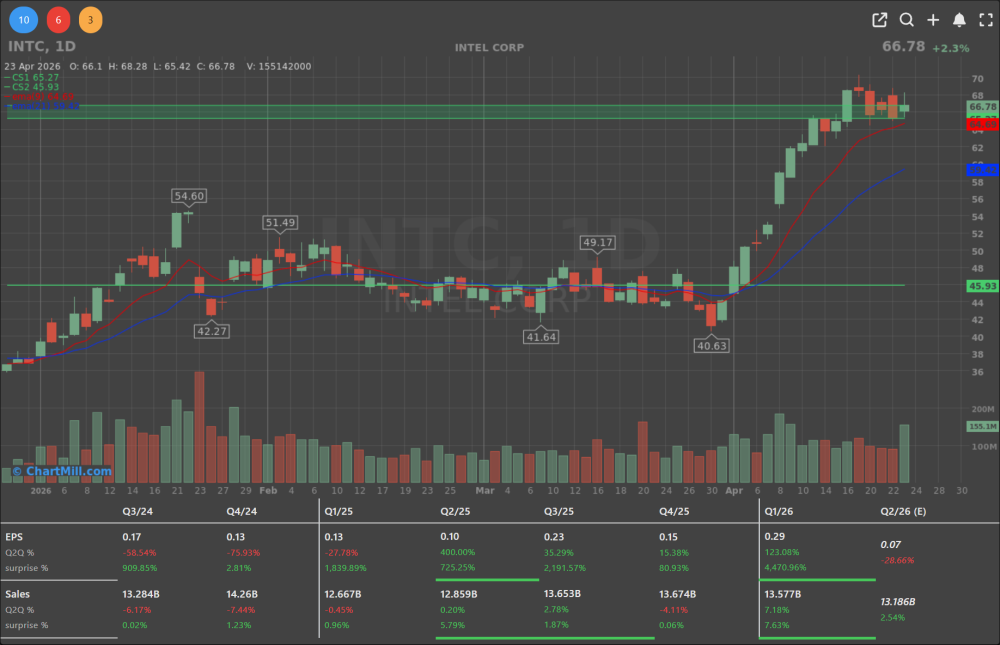The image size is (1000, 645).
Task: Click the 14.26B sales value
Action: [x=242, y=595]
